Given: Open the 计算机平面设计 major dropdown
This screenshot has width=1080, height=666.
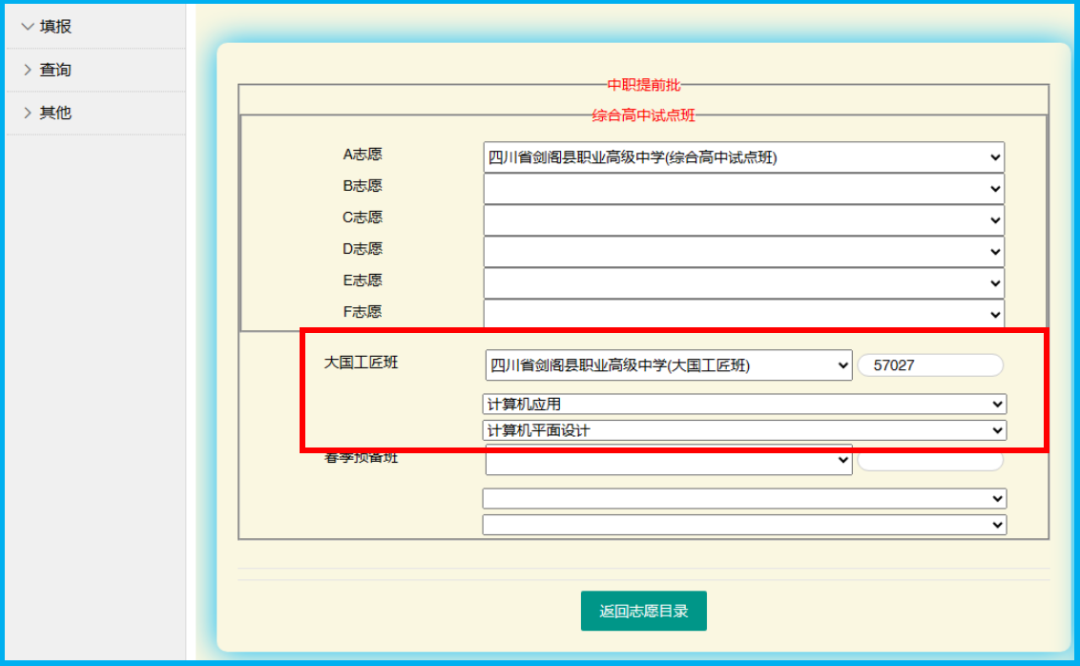Looking at the screenshot, I should click(x=744, y=430).
